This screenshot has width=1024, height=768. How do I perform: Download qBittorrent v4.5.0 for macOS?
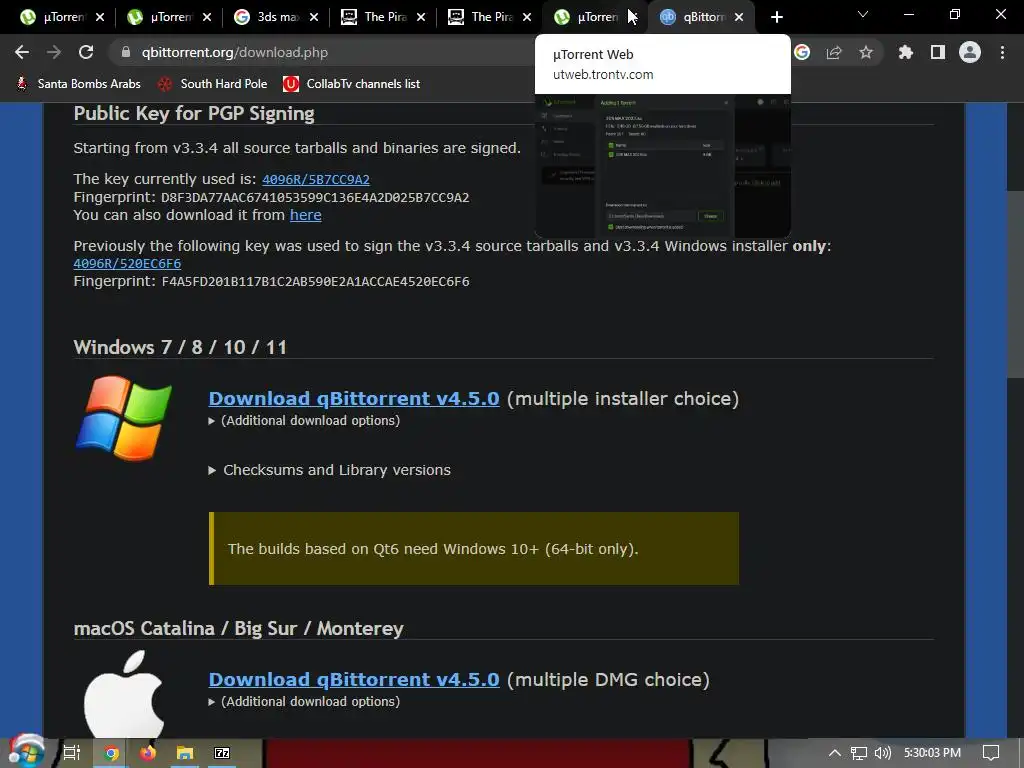(354, 679)
